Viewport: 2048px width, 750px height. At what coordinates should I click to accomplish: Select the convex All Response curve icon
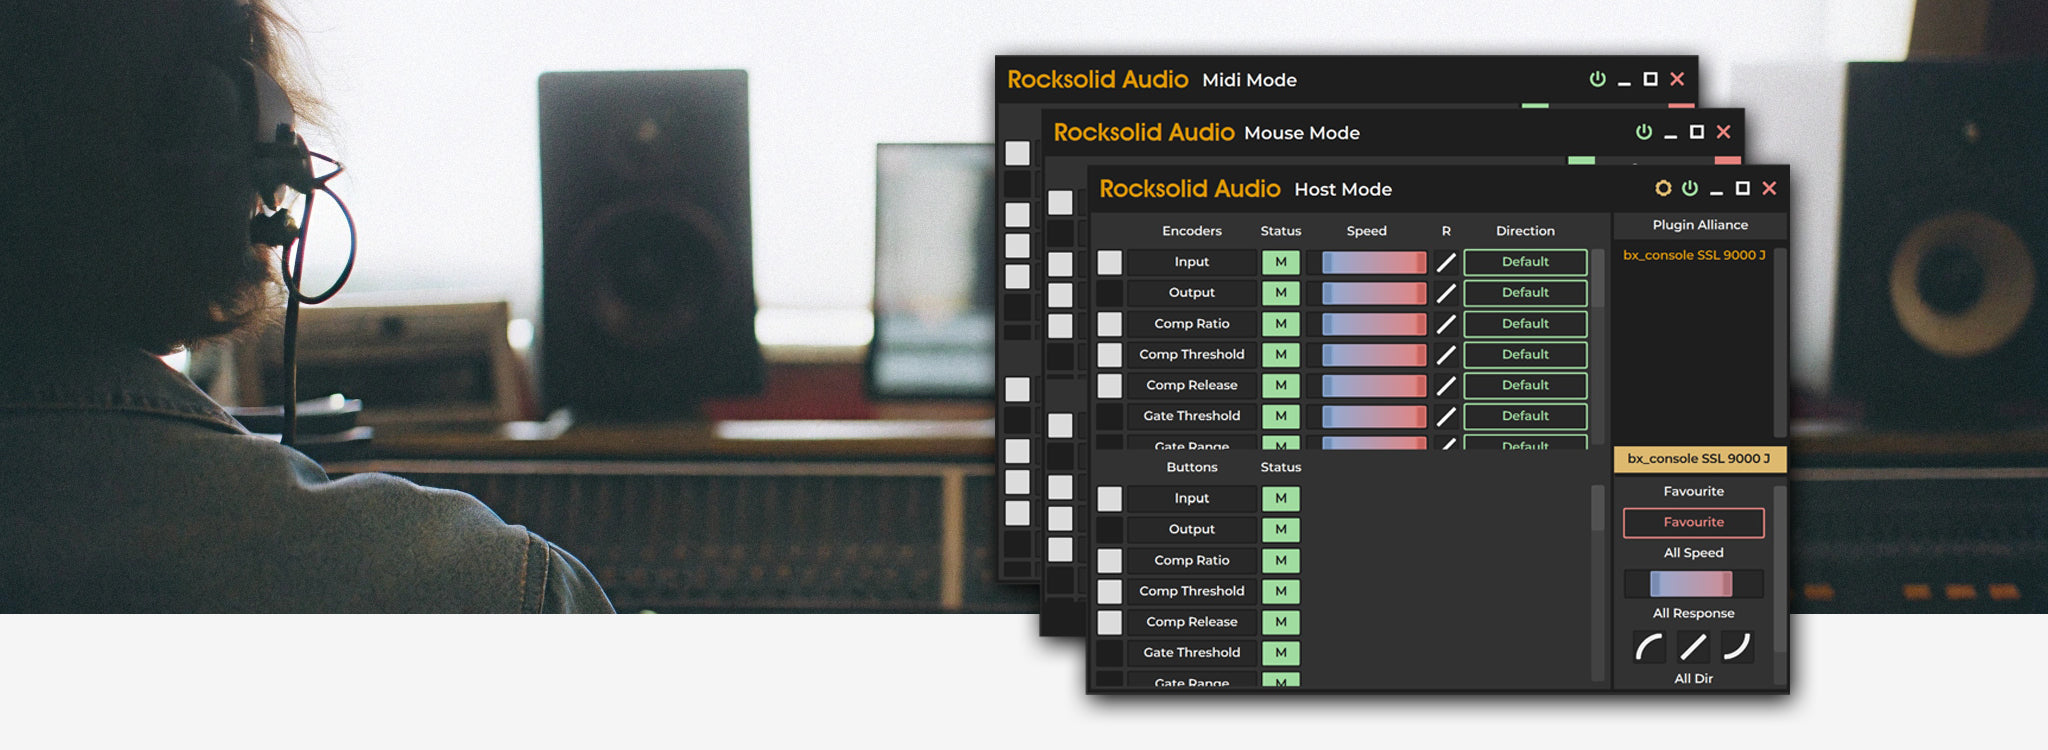[x=1649, y=647]
